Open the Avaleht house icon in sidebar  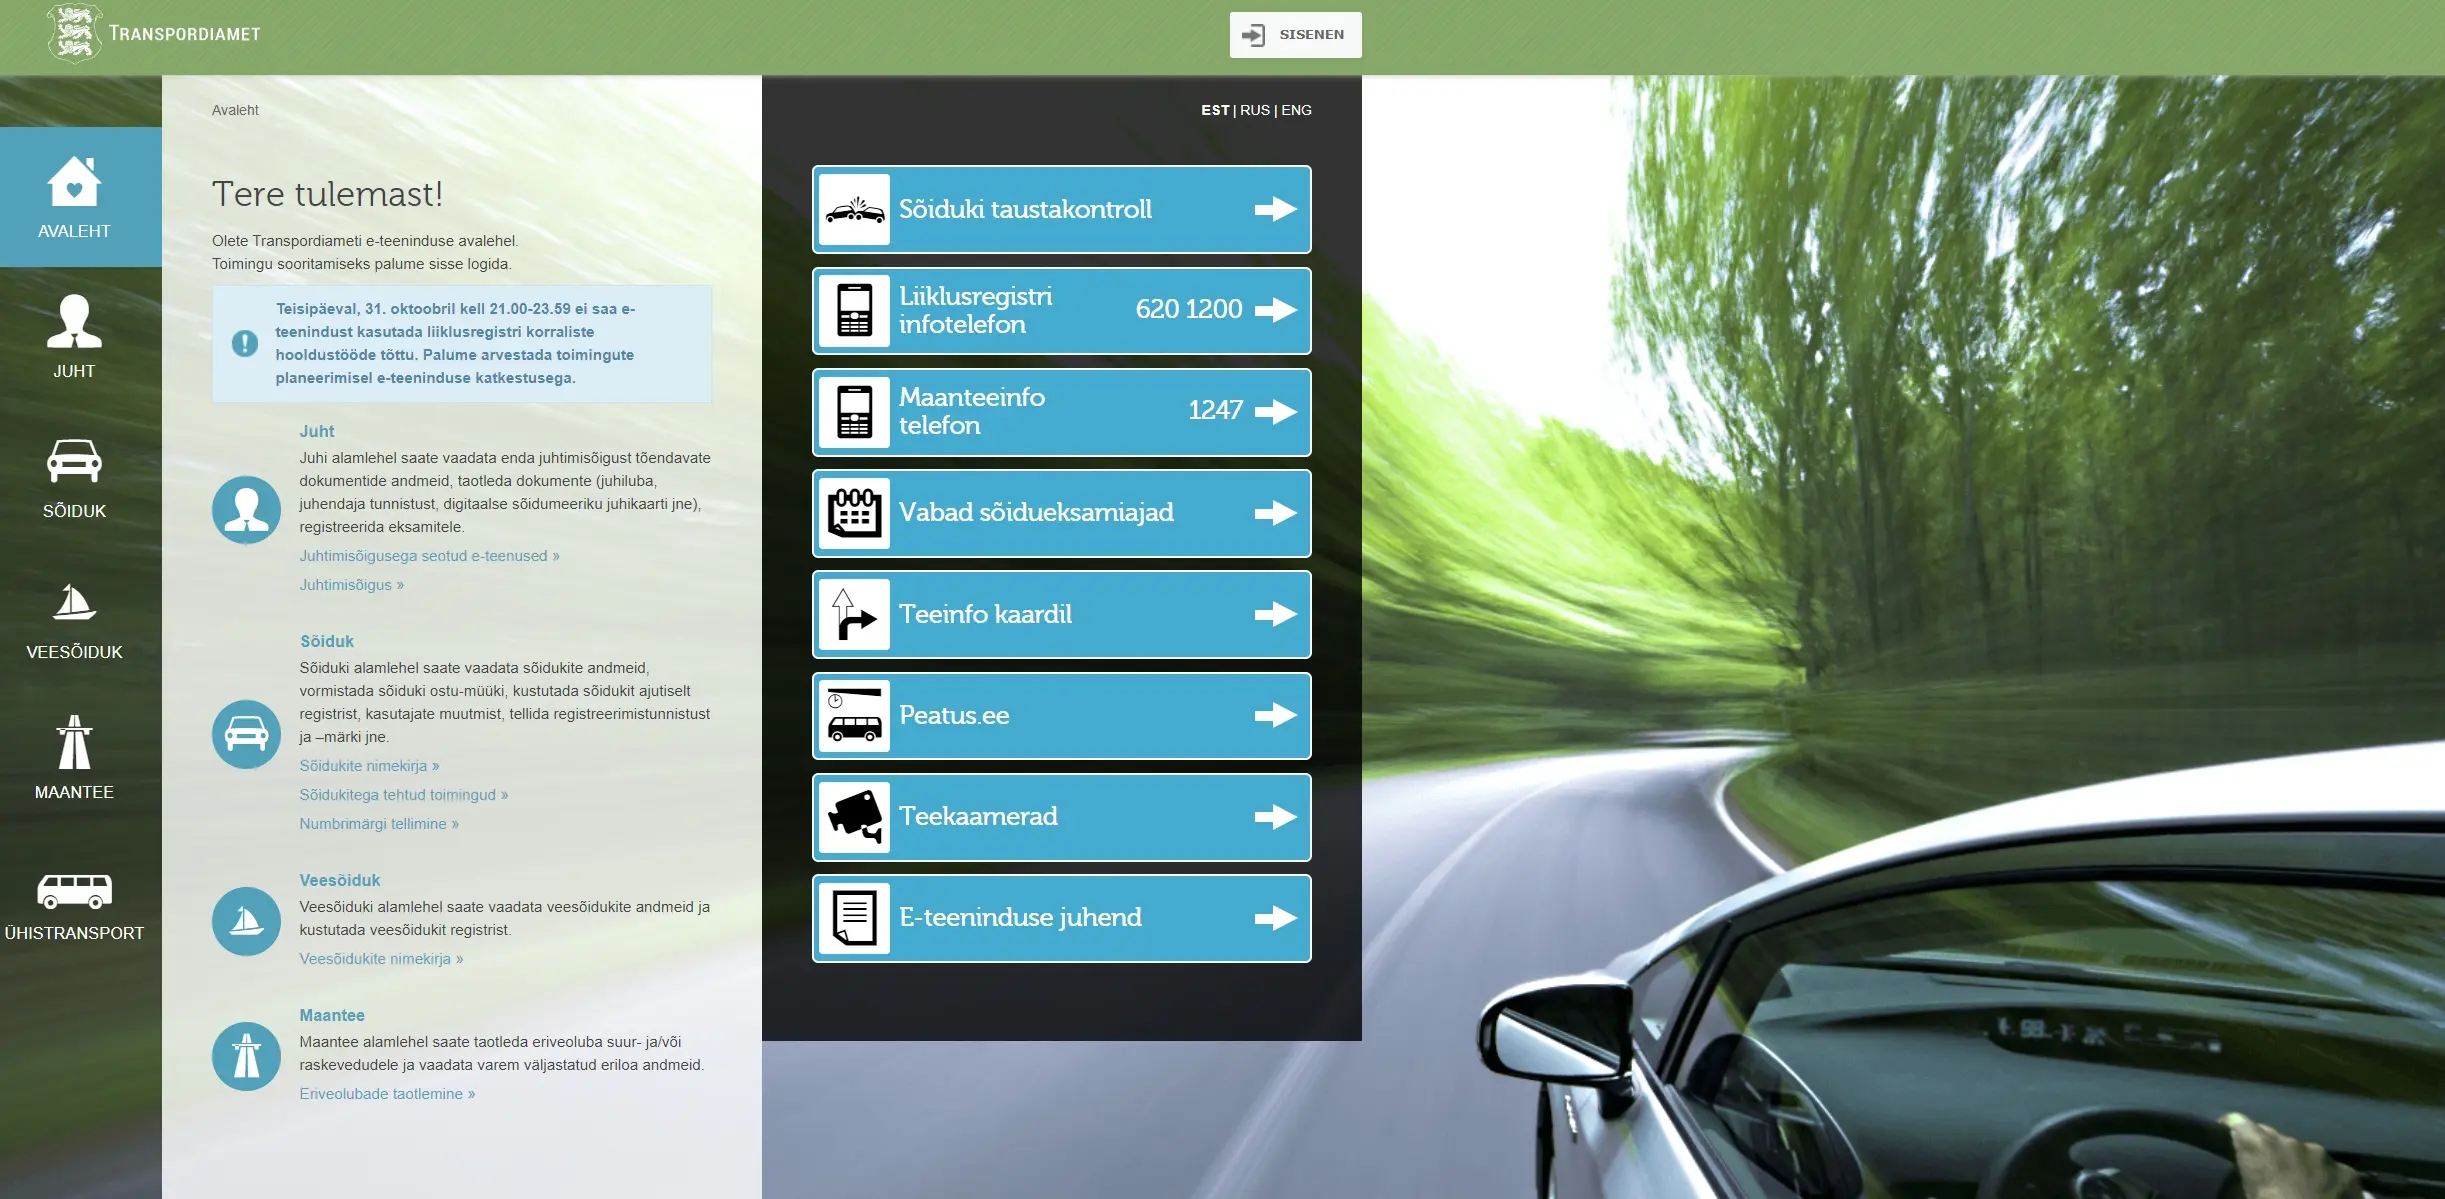74,182
